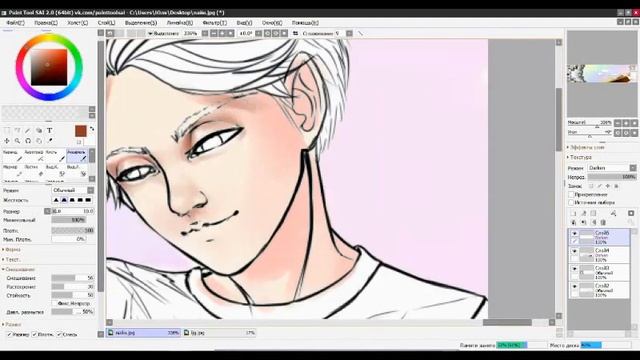Click the navigator preview thumbnail
Image resolution: width=640 pixels, height=360 pixels.
[601, 74]
